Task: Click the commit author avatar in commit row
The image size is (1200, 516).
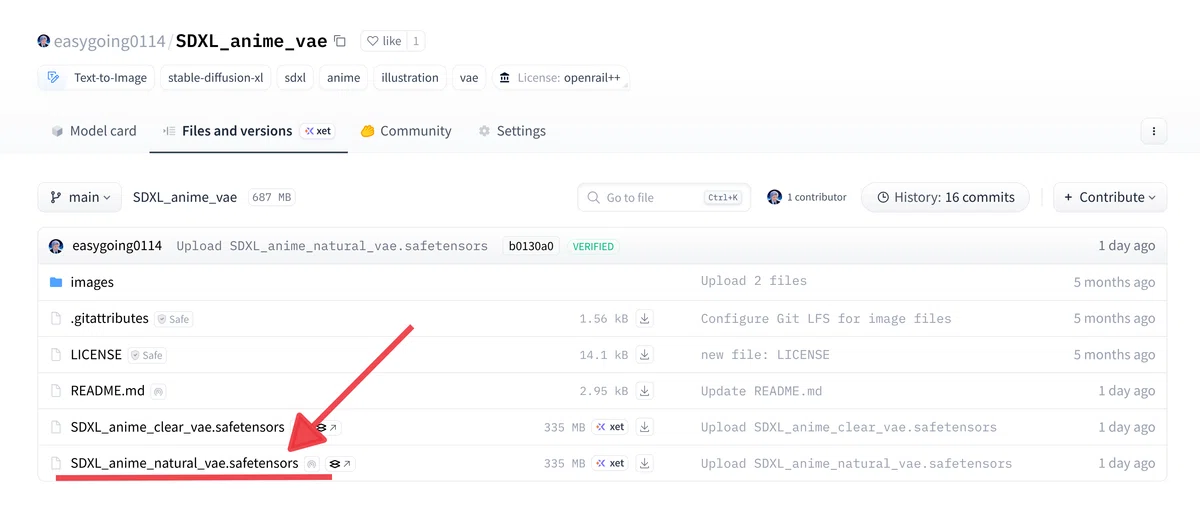Action: (56, 245)
